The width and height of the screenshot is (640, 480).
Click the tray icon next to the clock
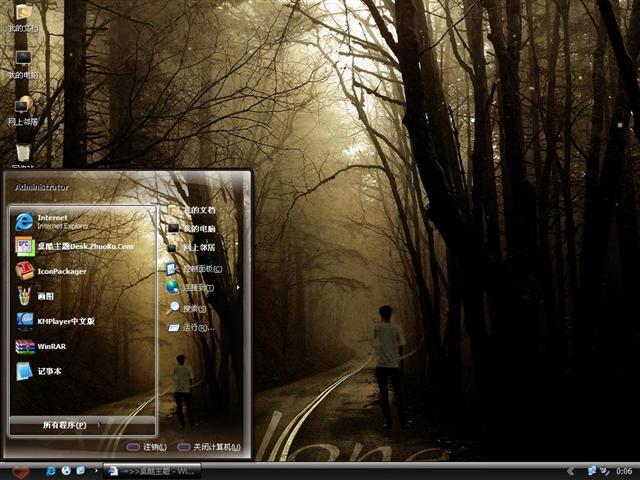click(x=605, y=471)
